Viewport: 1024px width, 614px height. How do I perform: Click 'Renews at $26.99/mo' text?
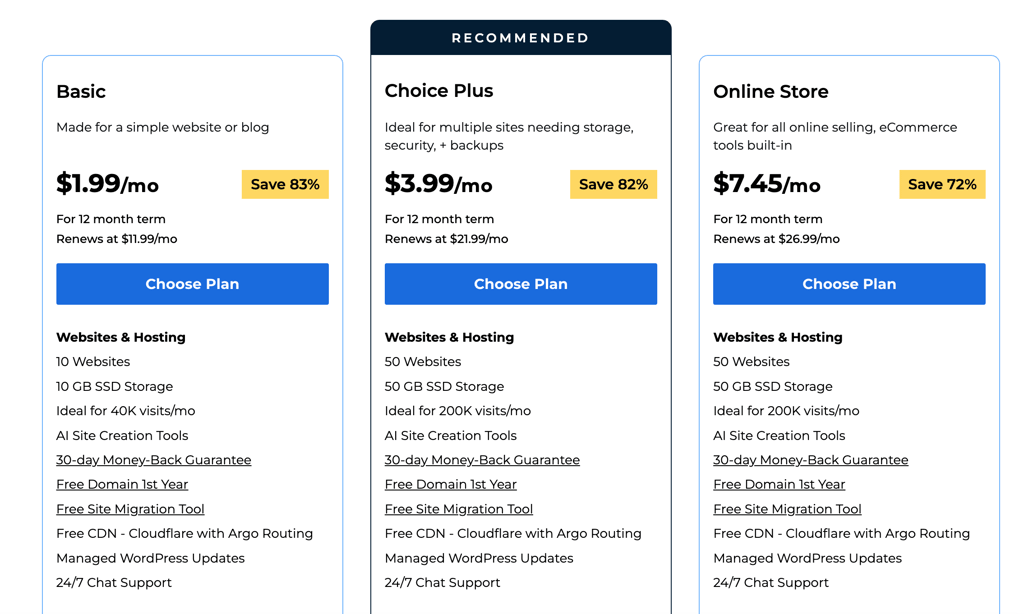point(776,239)
